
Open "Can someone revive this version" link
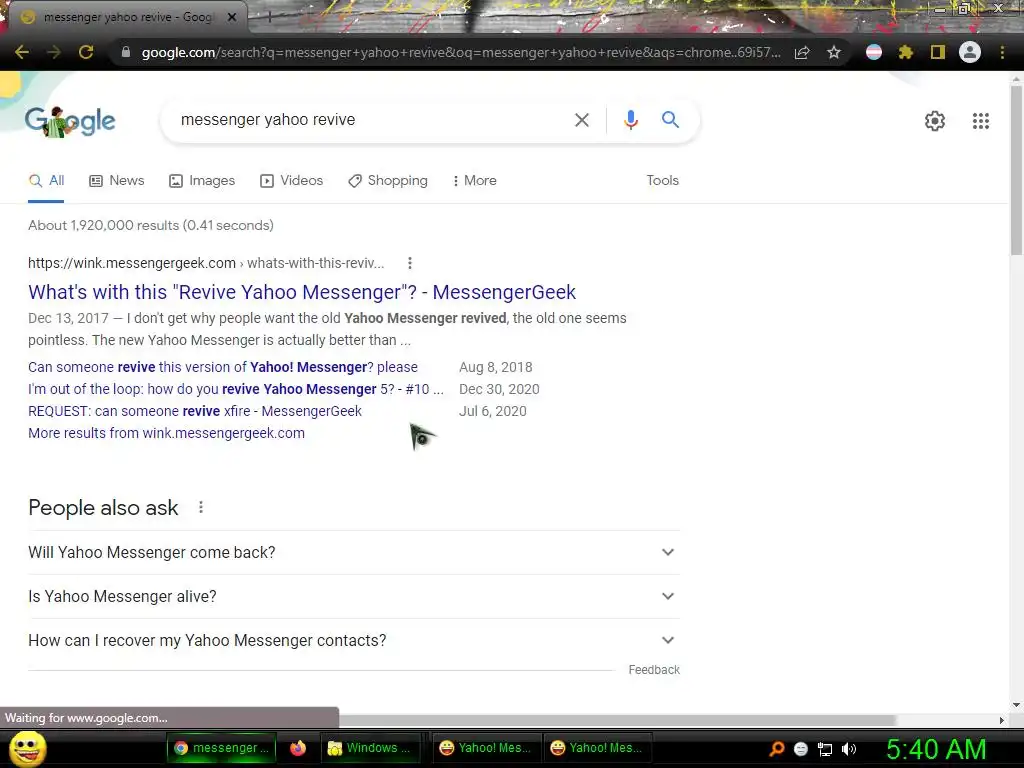(223, 367)
